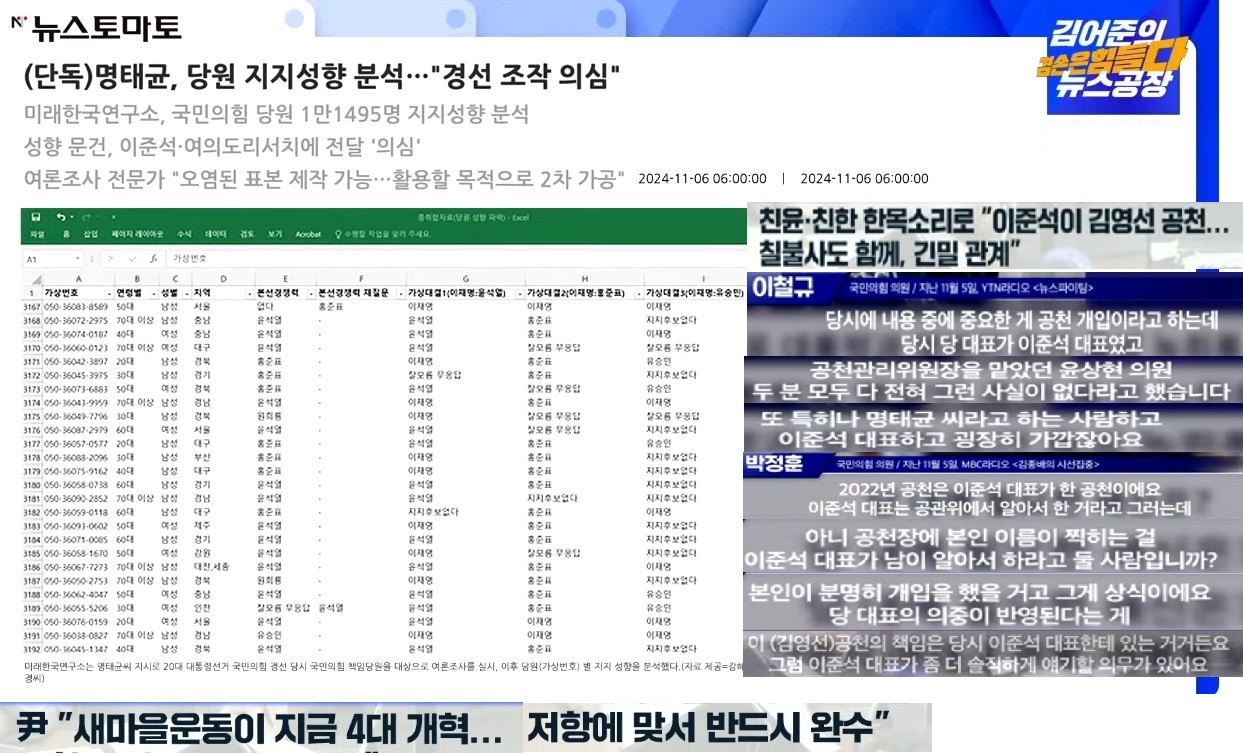
Task: Select column A header in the spreadsheet
Action: tap(79, 279)
